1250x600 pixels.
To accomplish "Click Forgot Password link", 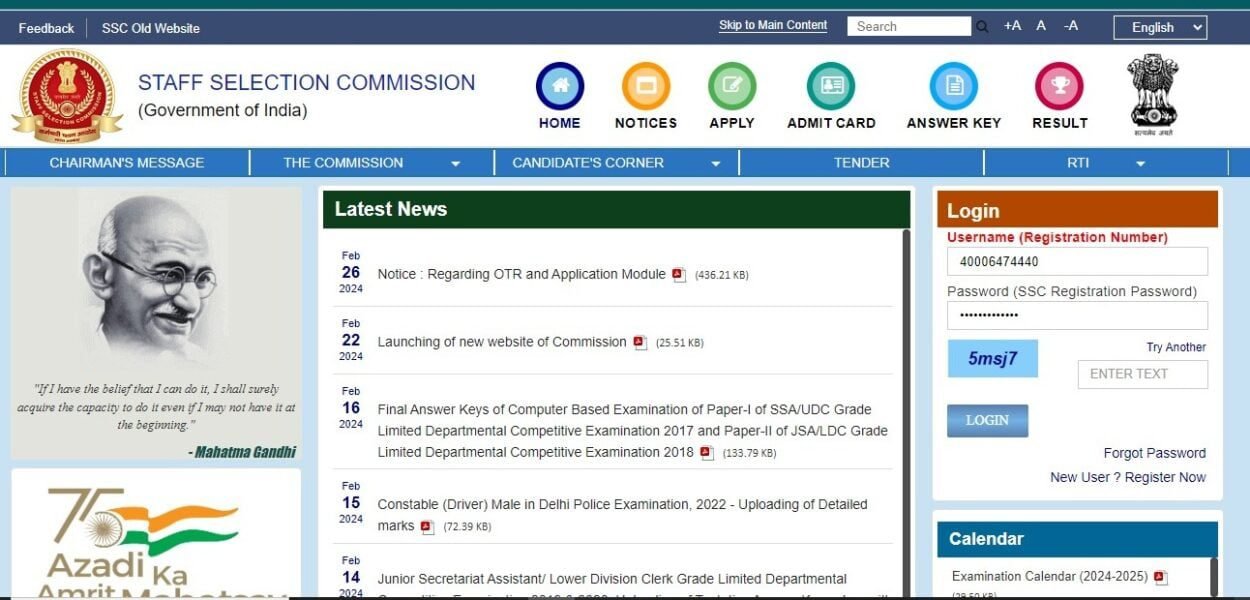I will (1155, 453).
